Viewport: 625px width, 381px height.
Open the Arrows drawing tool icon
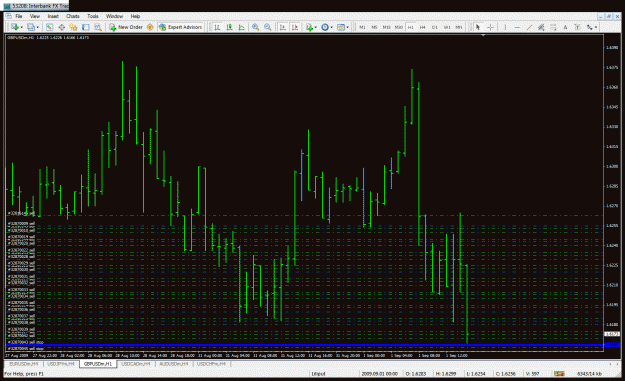tap(590, 27)
